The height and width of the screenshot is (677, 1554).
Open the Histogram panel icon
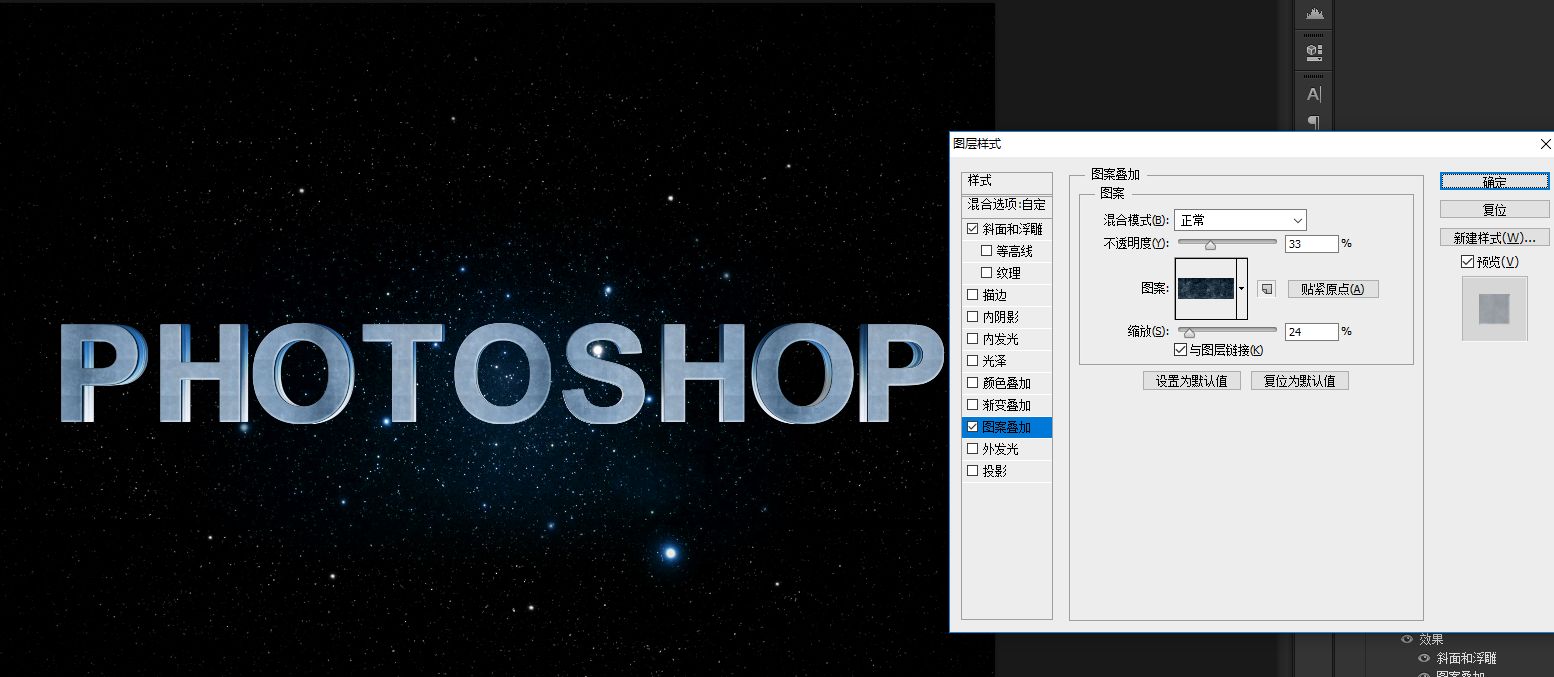(x=1314, y=13)
